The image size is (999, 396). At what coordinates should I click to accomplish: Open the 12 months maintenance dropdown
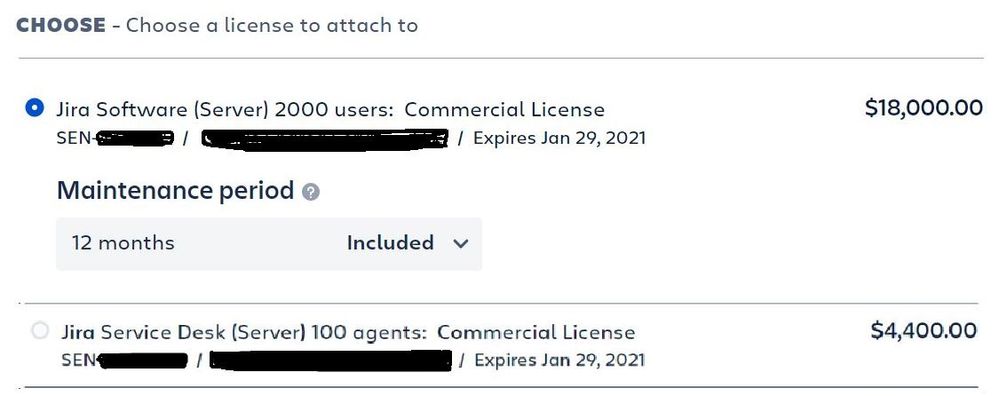[x=269, y=244]
